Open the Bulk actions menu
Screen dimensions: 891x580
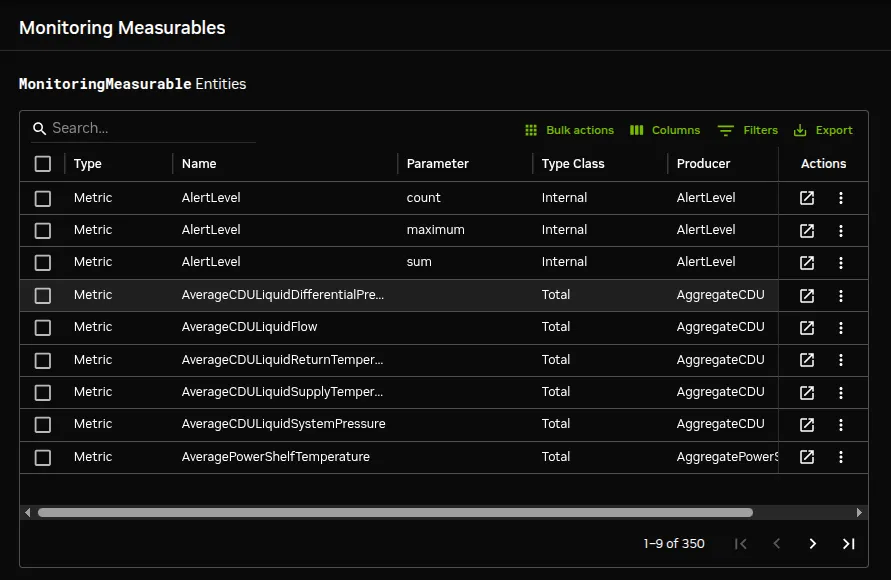click(x=569, y=130)
